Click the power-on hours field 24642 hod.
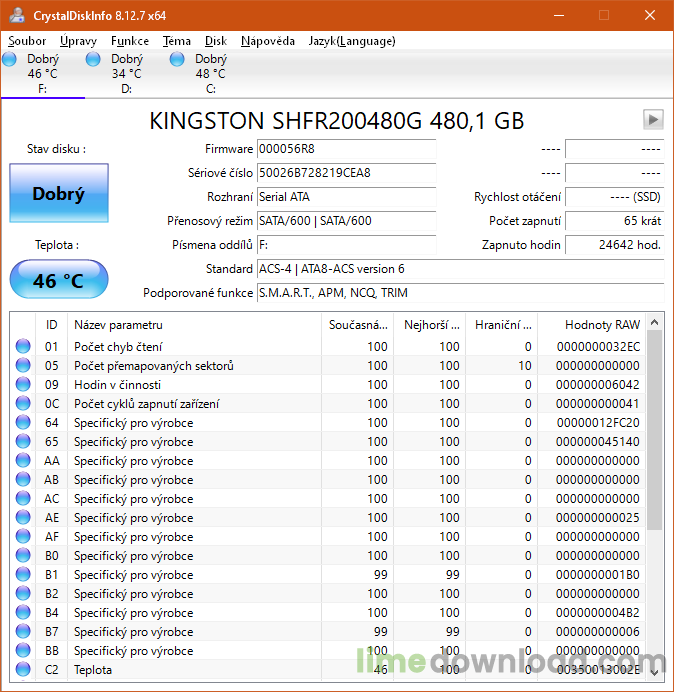The width and height of the screenshot is (674, 692). (x=614, y=245)
